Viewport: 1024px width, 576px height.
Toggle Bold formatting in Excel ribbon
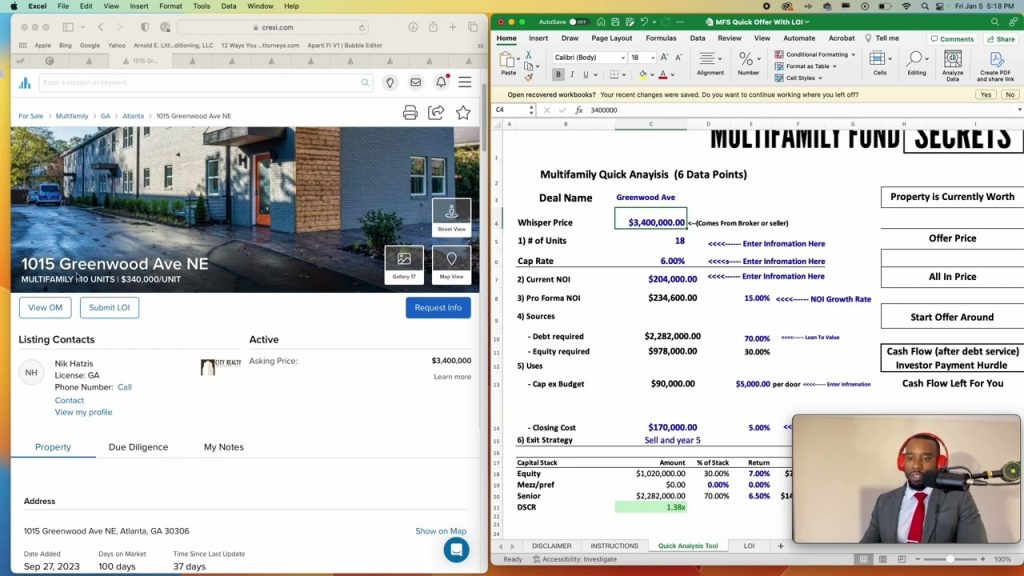pyautogui.click(x=558, y=74)
